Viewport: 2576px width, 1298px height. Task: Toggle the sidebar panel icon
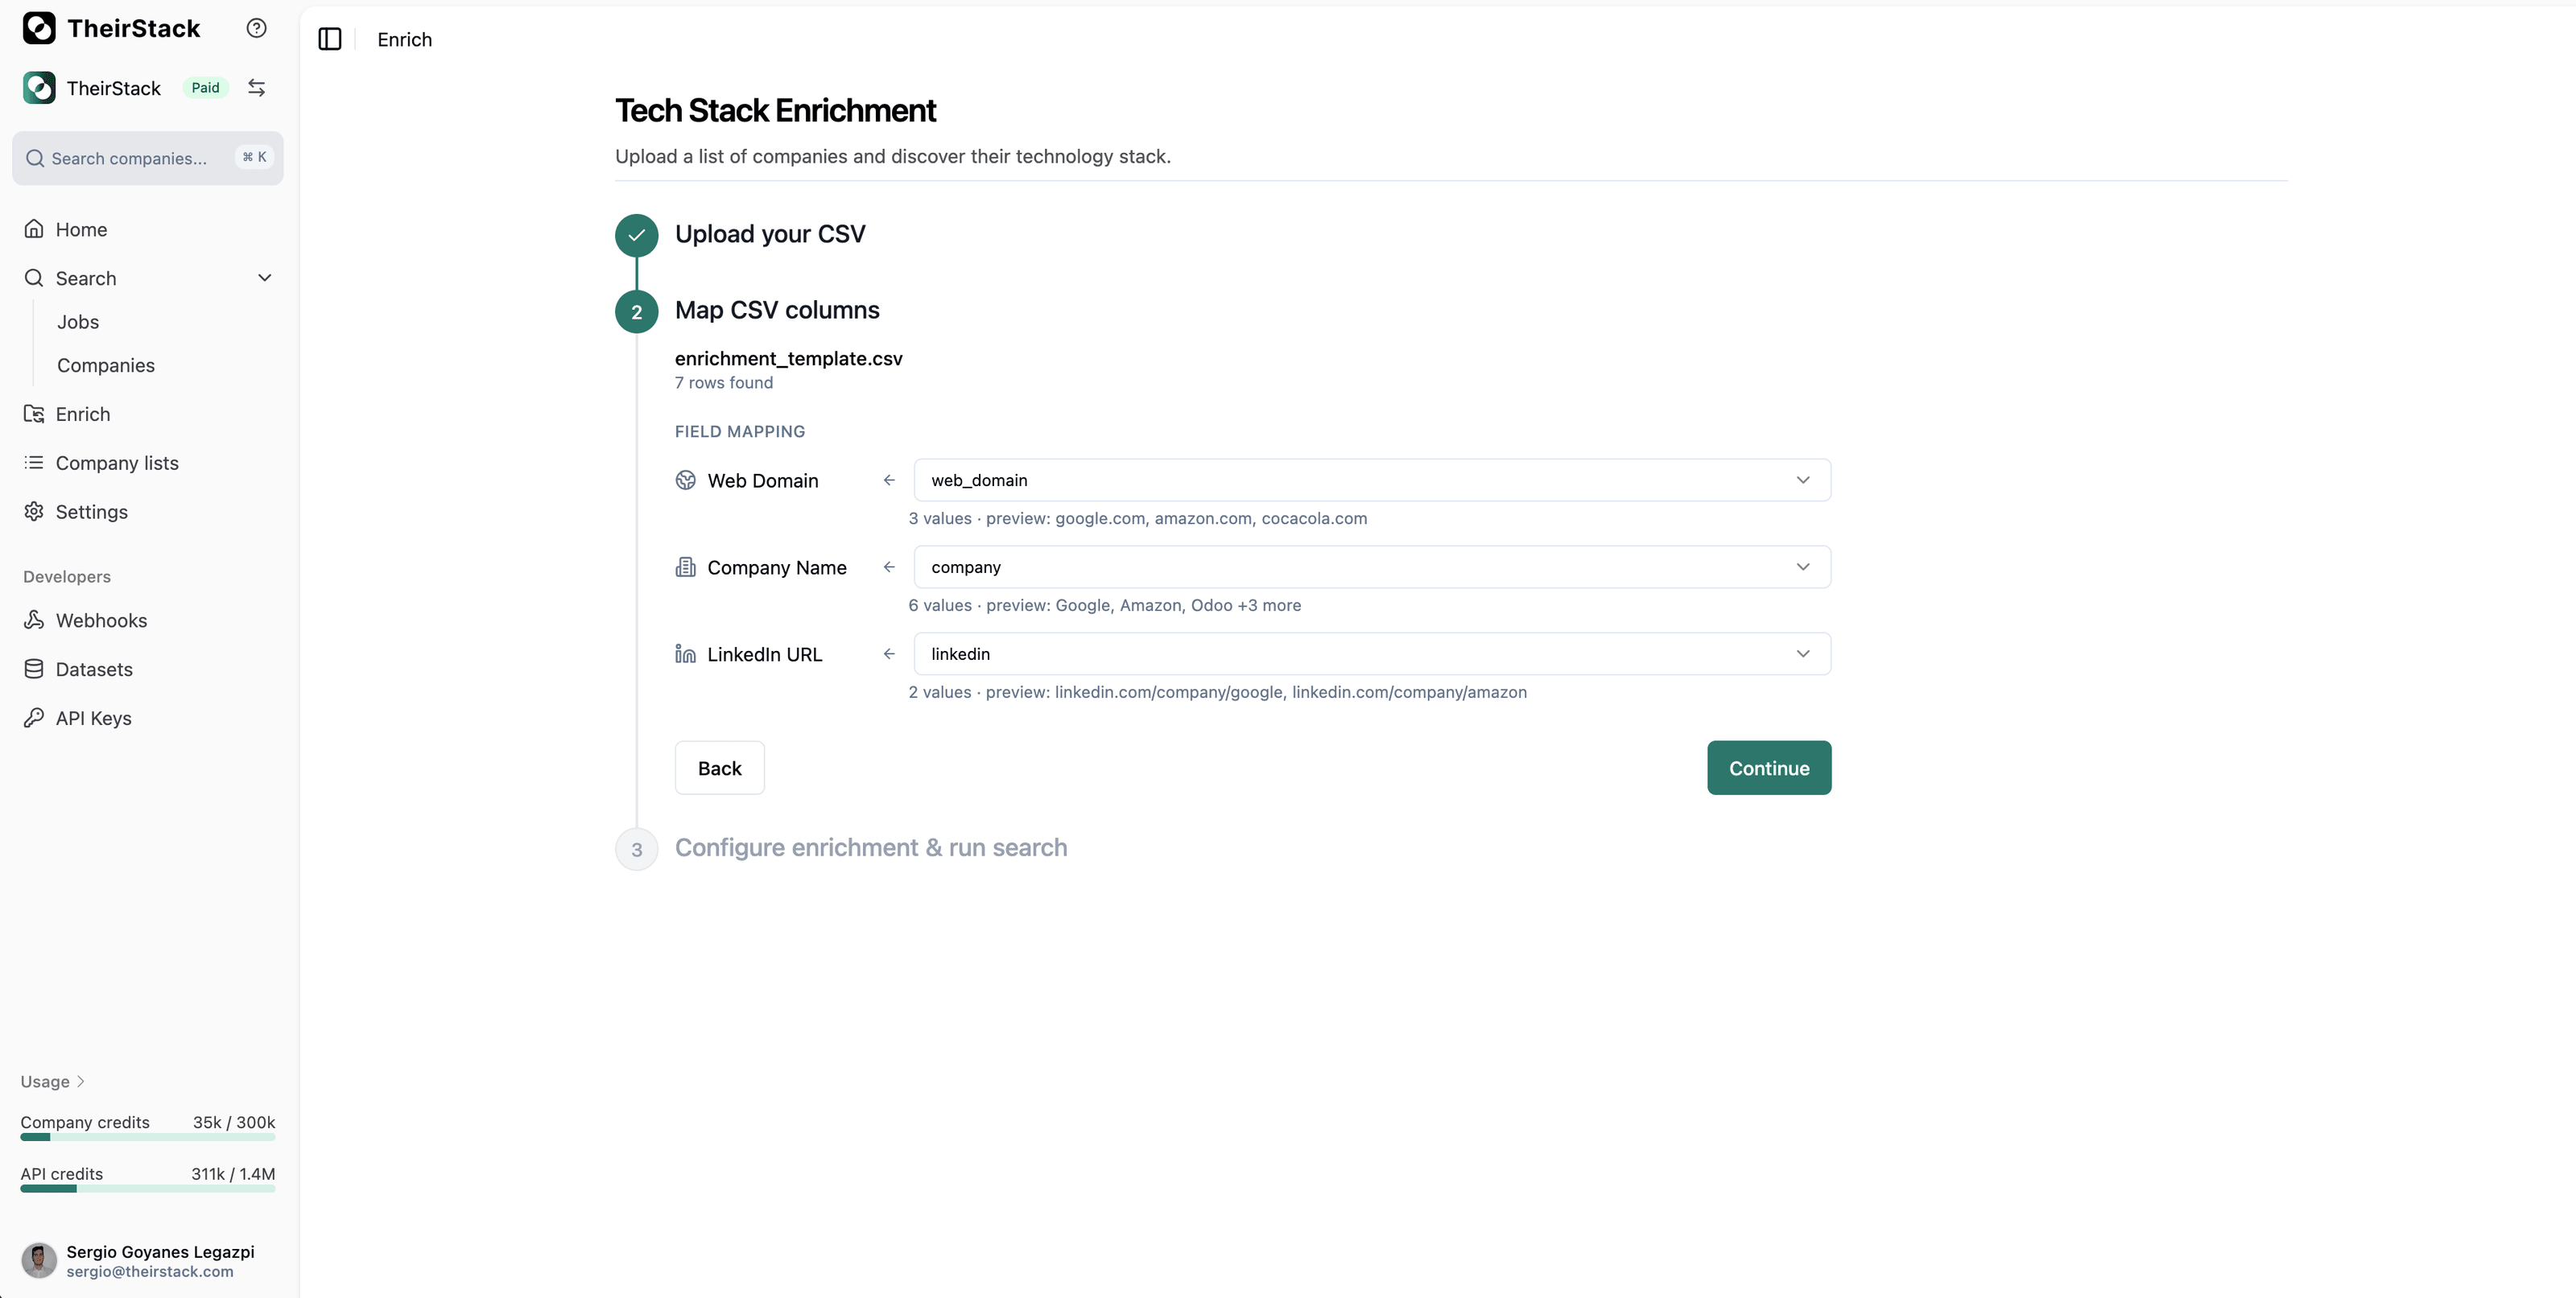[329, 39]
